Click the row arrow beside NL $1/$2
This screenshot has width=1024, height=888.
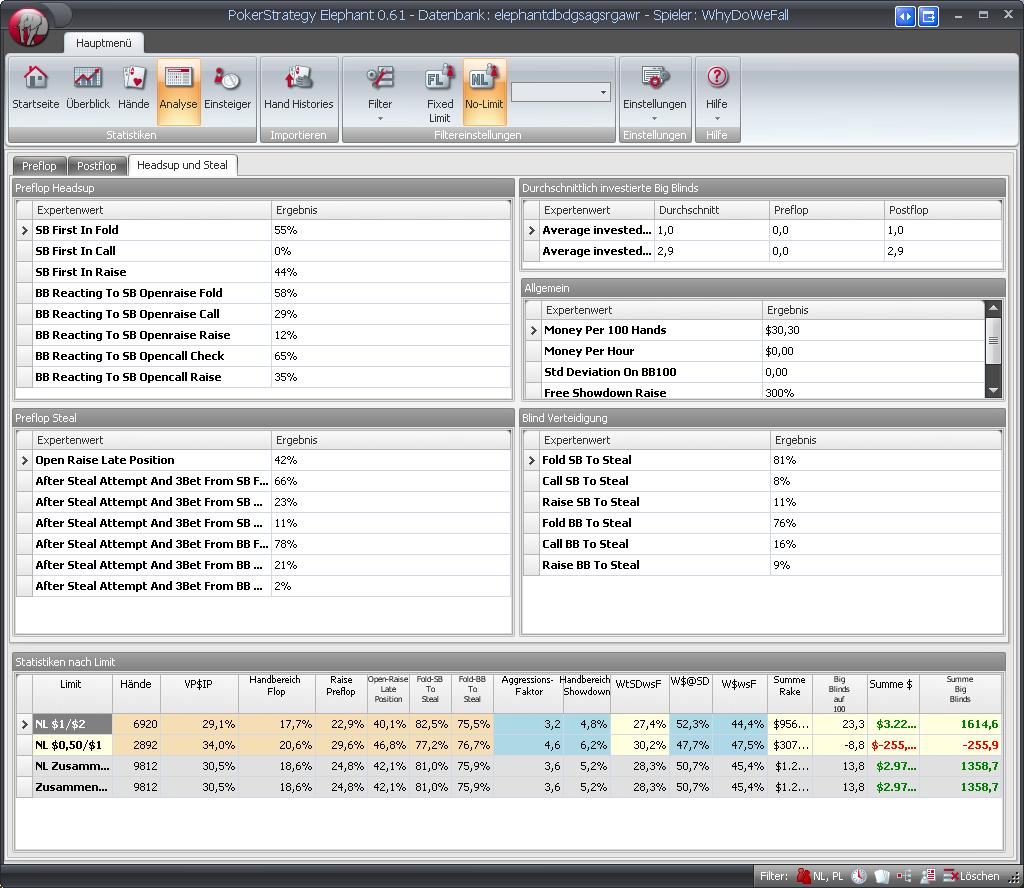tap(25, 724)
